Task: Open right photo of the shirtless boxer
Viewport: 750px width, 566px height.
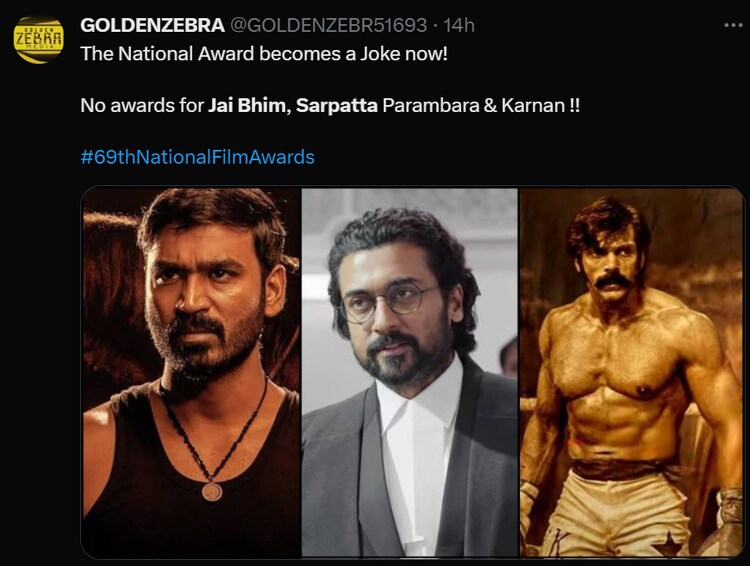Action: pos(632,370)
